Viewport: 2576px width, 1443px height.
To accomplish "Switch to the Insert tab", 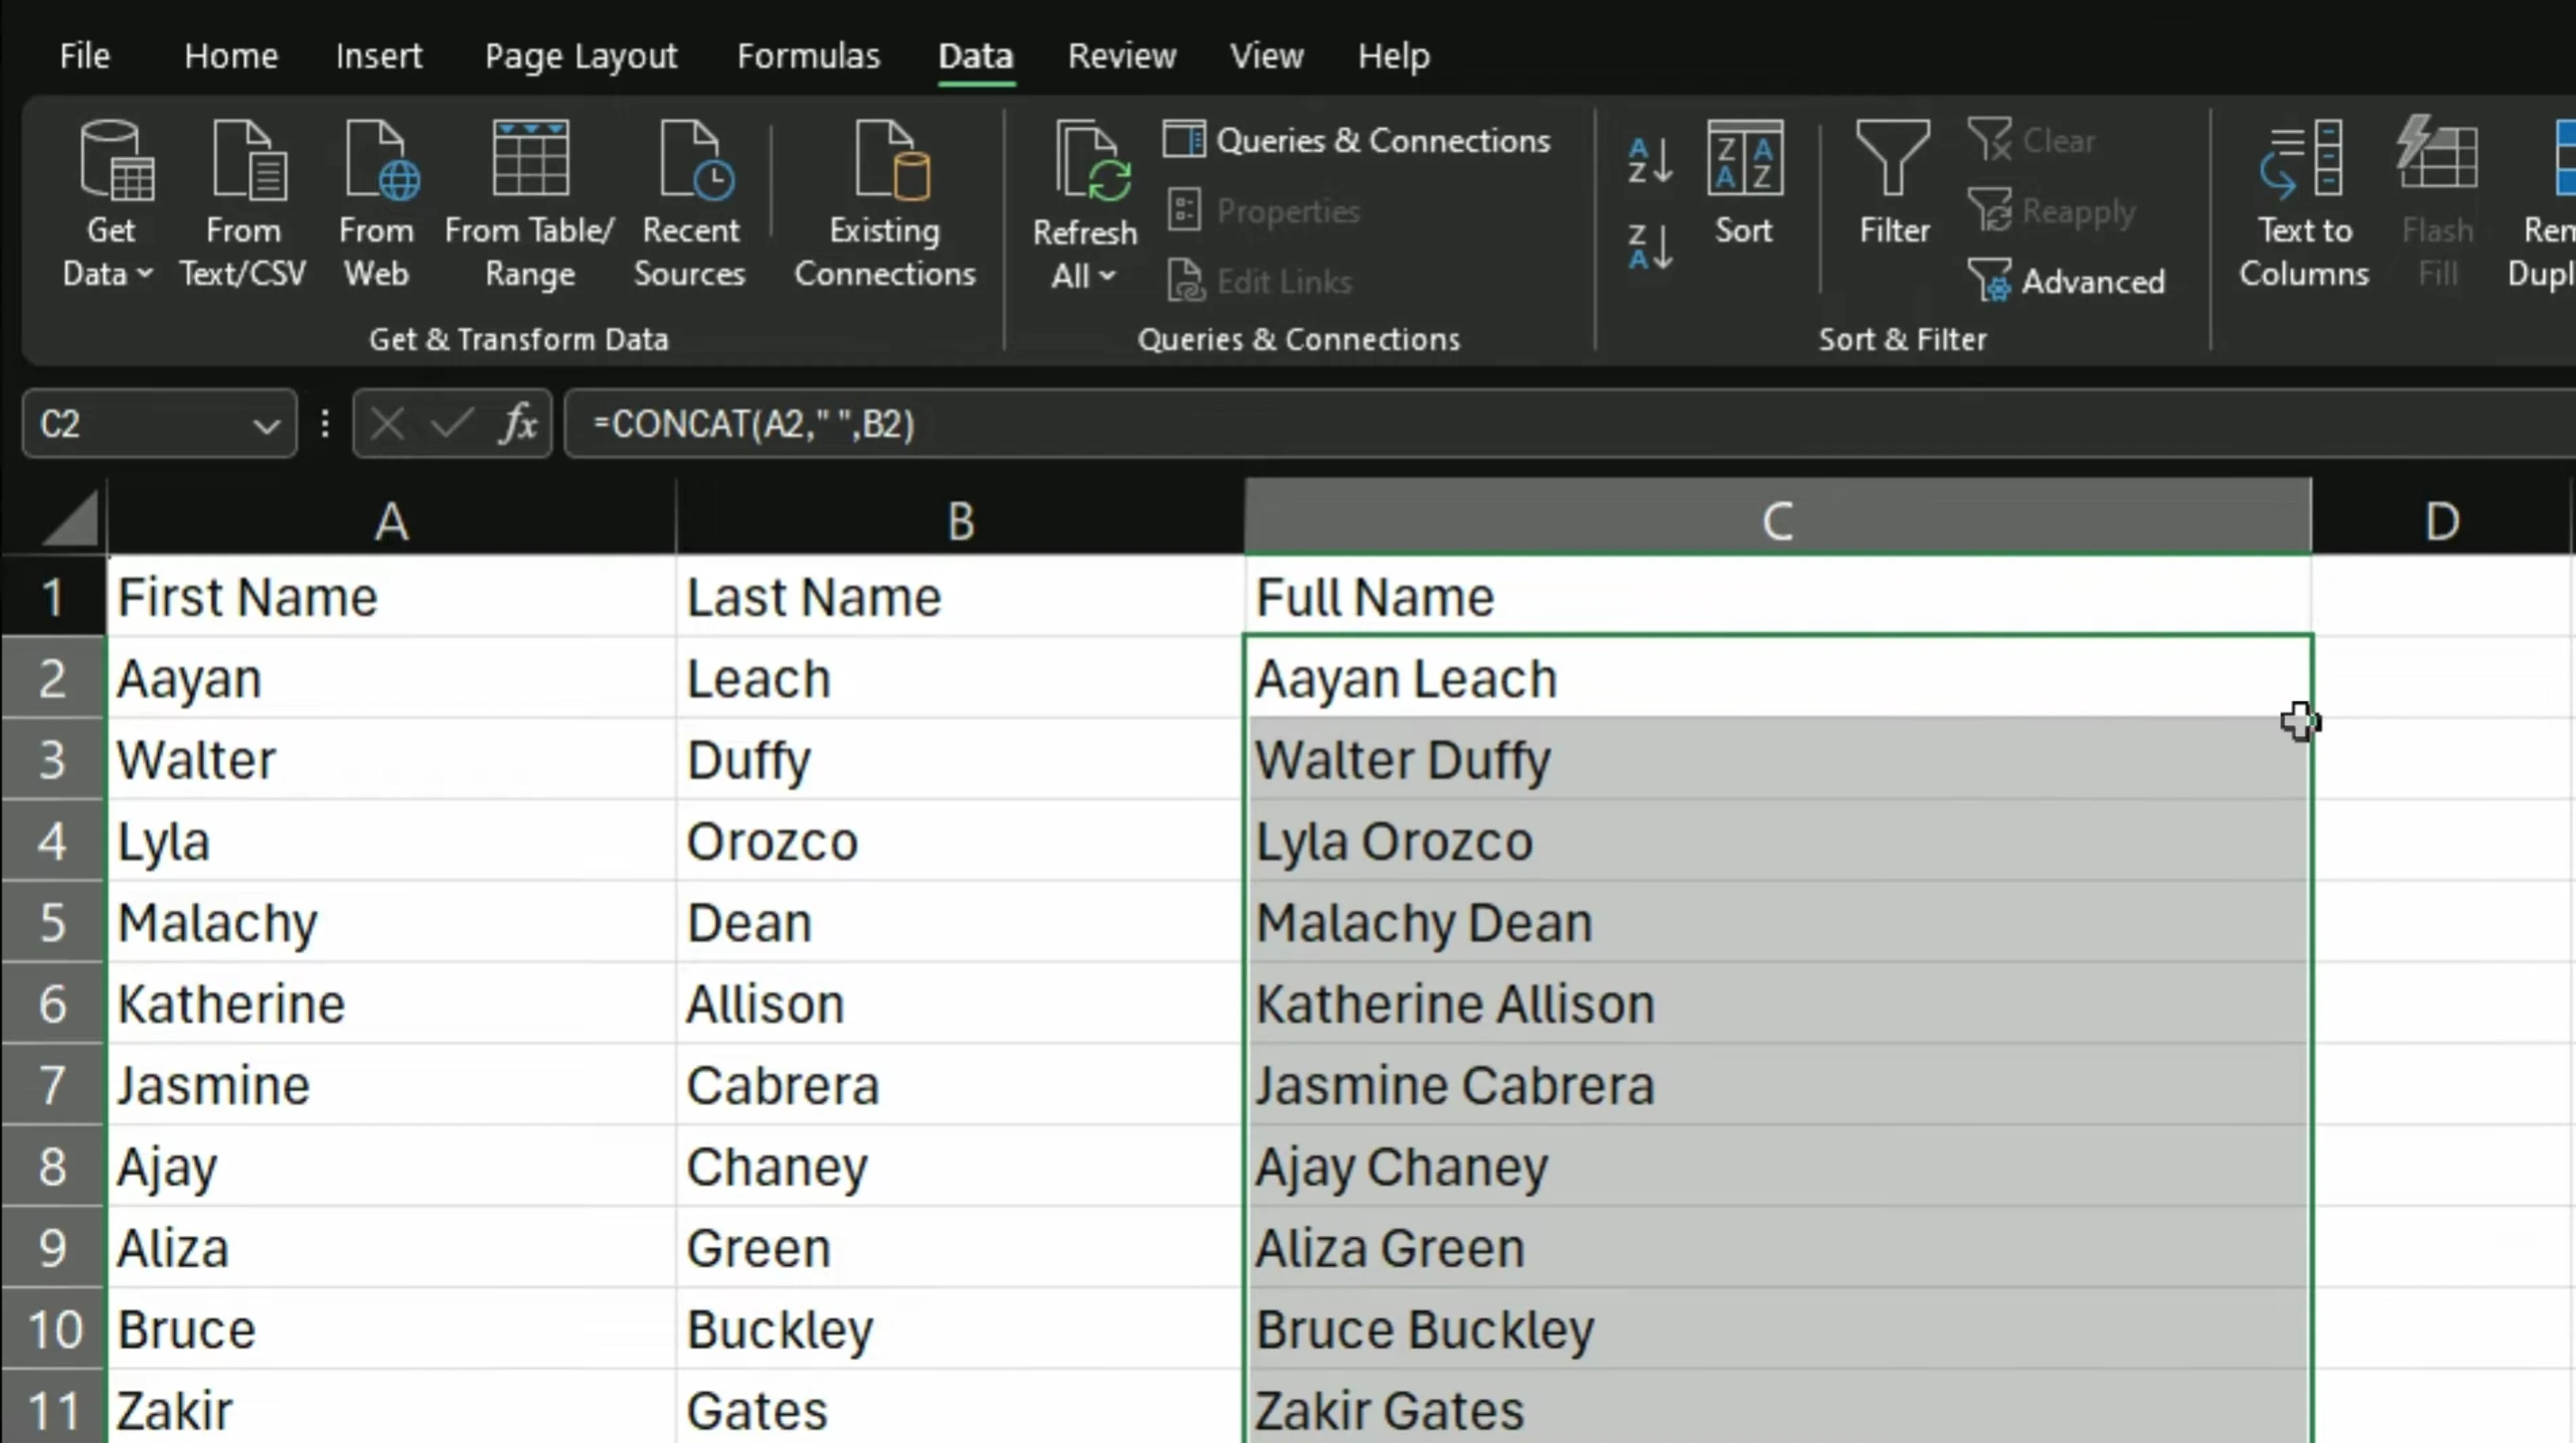I will click(379, 56).
